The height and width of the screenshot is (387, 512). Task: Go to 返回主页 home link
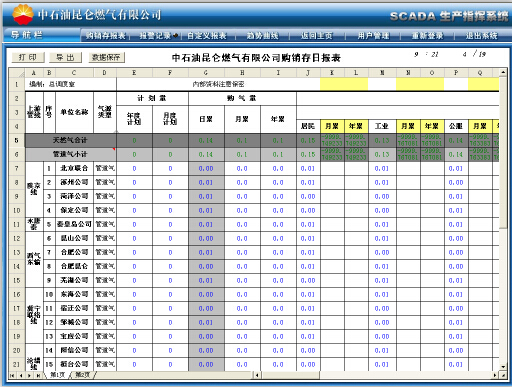coord(317,35)
